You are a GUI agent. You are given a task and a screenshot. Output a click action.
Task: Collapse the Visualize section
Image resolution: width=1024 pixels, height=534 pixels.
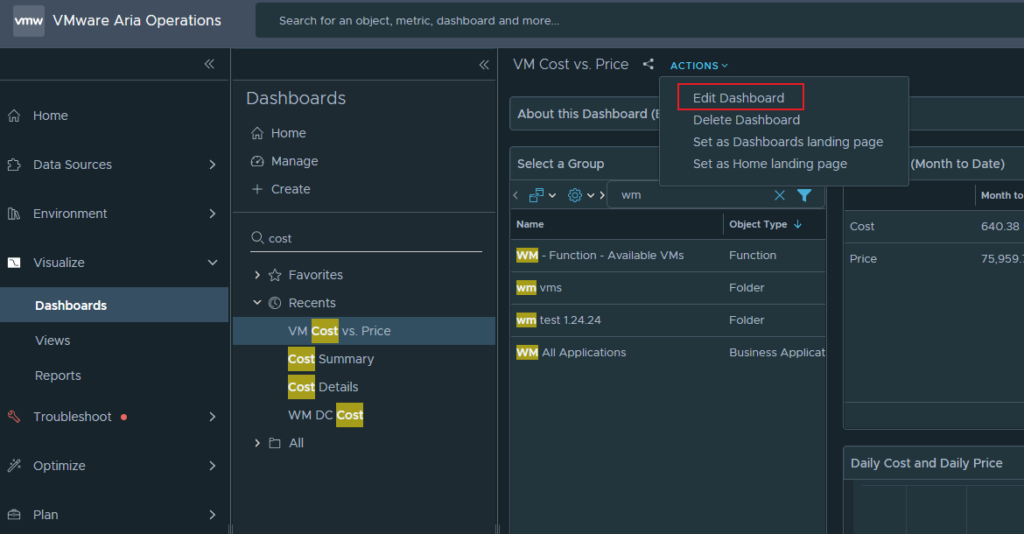coord(212,262)
